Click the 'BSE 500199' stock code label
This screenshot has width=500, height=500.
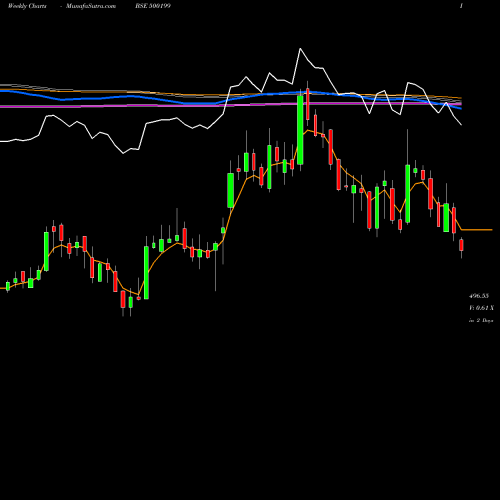[x=153, y=6]
